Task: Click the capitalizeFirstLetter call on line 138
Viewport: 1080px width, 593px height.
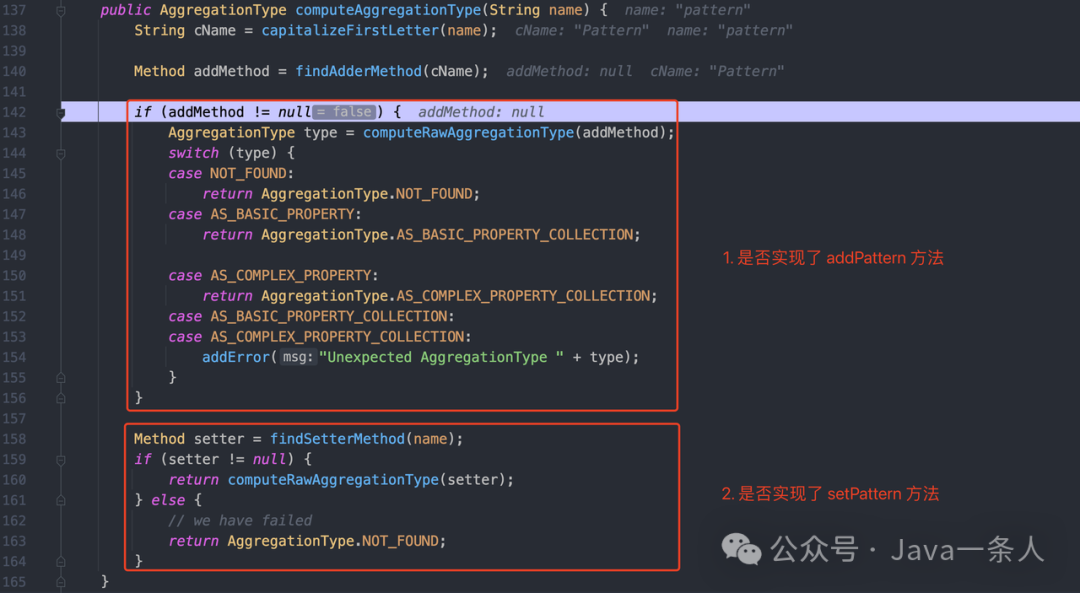Action: [350, 30]
